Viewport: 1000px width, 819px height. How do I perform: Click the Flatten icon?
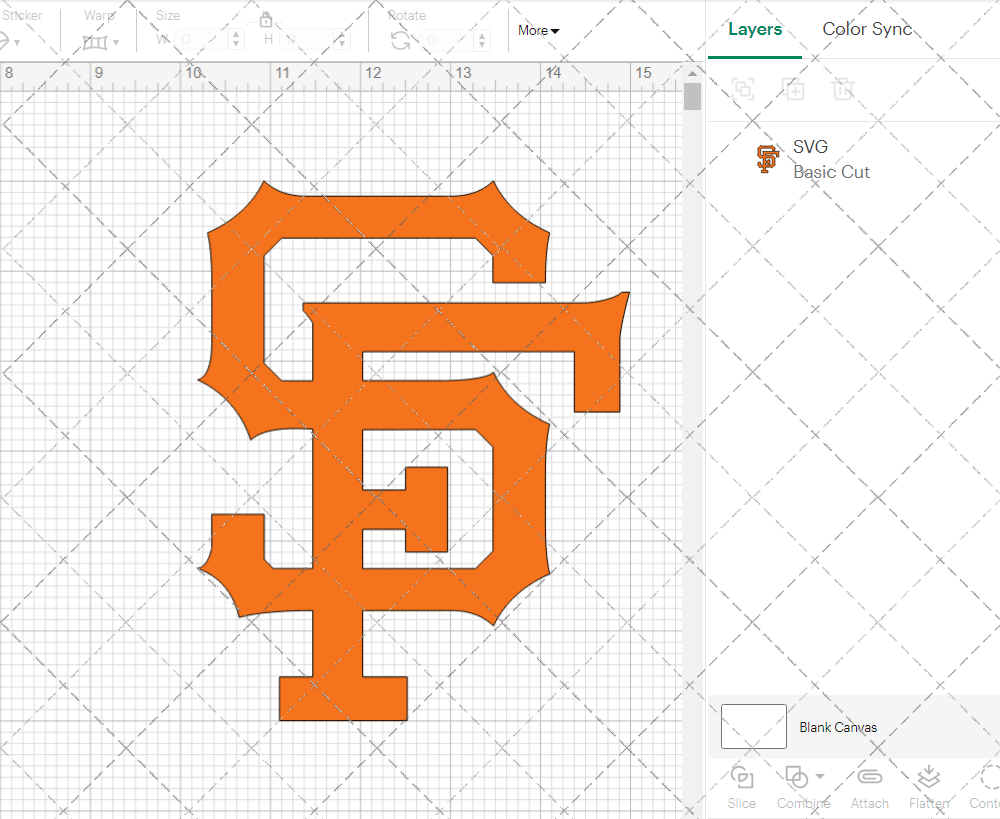click(928, 777)
